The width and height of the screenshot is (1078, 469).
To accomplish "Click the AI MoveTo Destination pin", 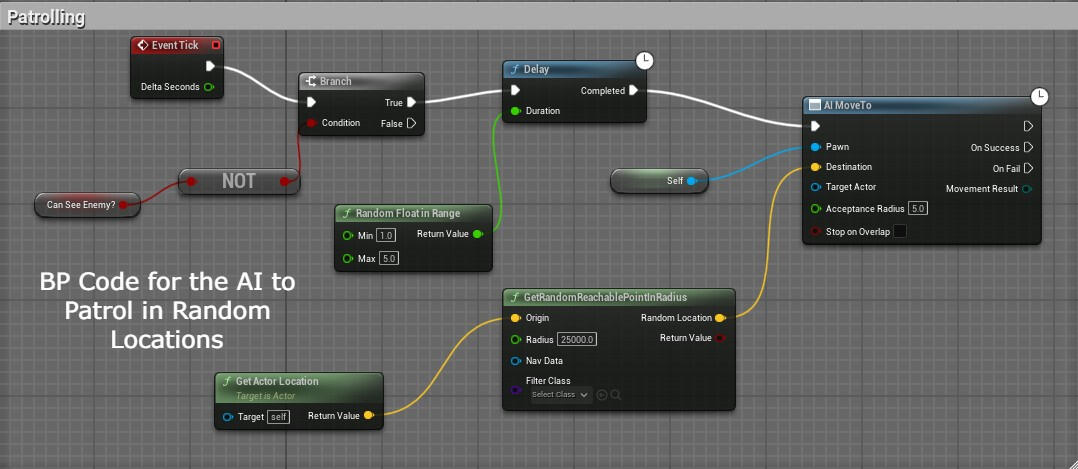I will point(815,167).
